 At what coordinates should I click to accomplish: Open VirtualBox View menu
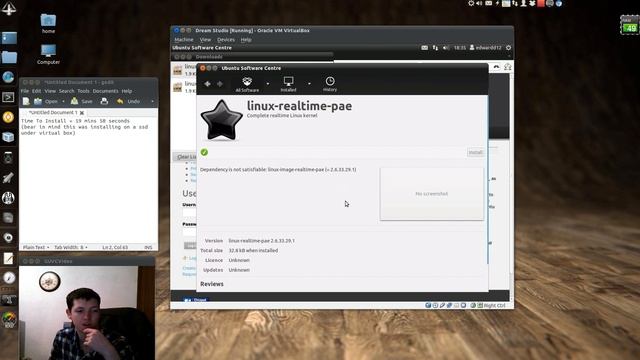pos(205,40)
